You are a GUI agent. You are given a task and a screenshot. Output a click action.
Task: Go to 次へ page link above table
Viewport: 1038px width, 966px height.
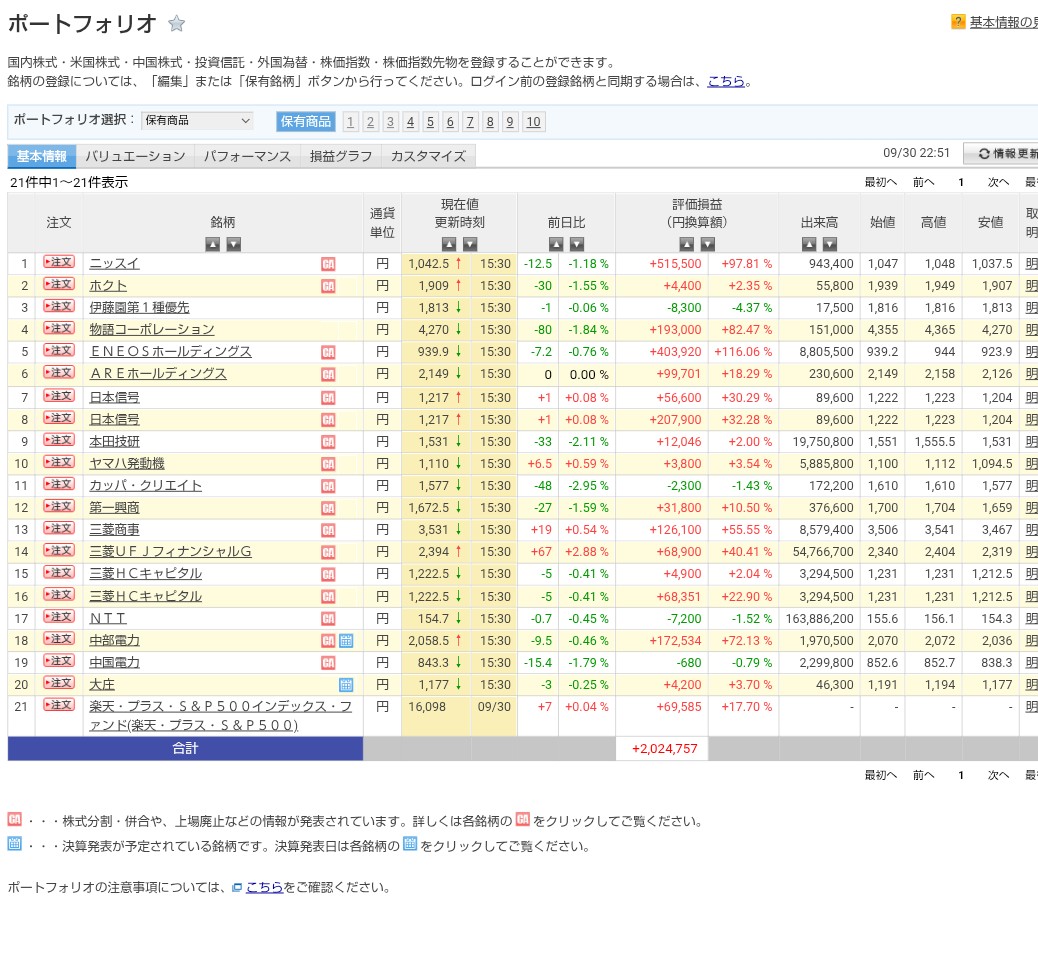click(x=998, y=182)
